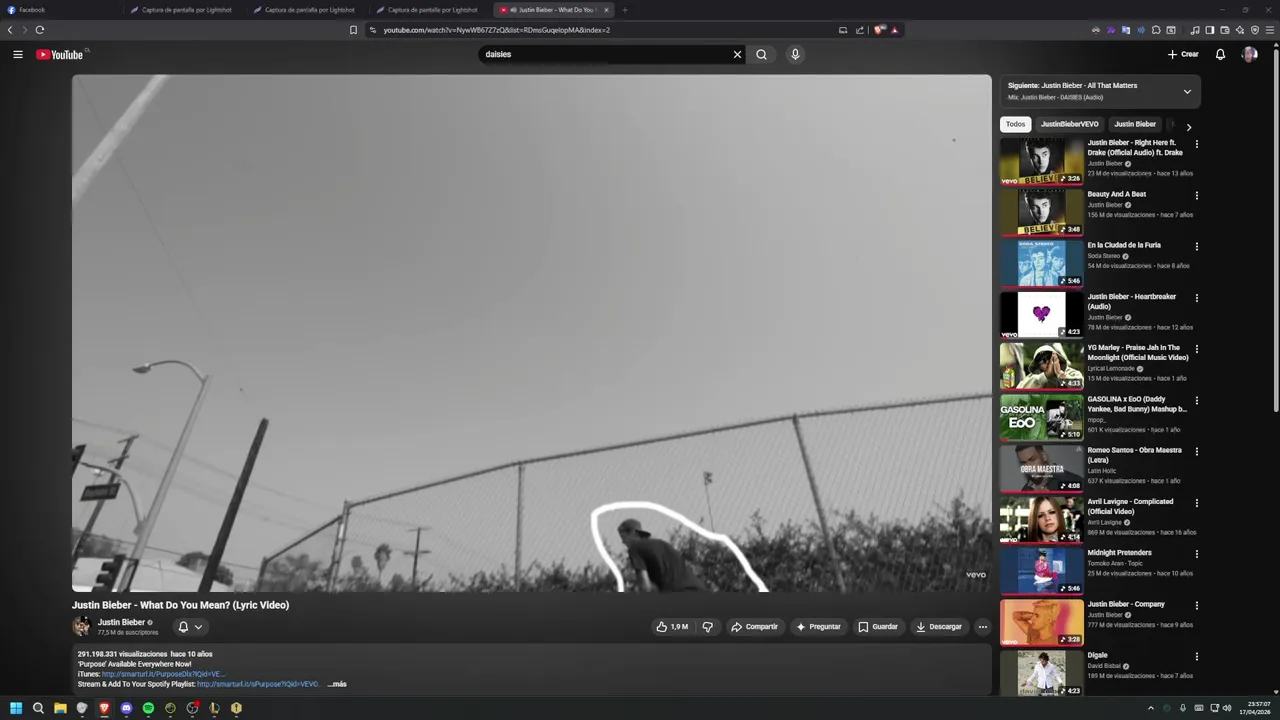Open the iTunes smarturl link
The height and width of the screenshot is (720, 1280).
coord(163,674)
